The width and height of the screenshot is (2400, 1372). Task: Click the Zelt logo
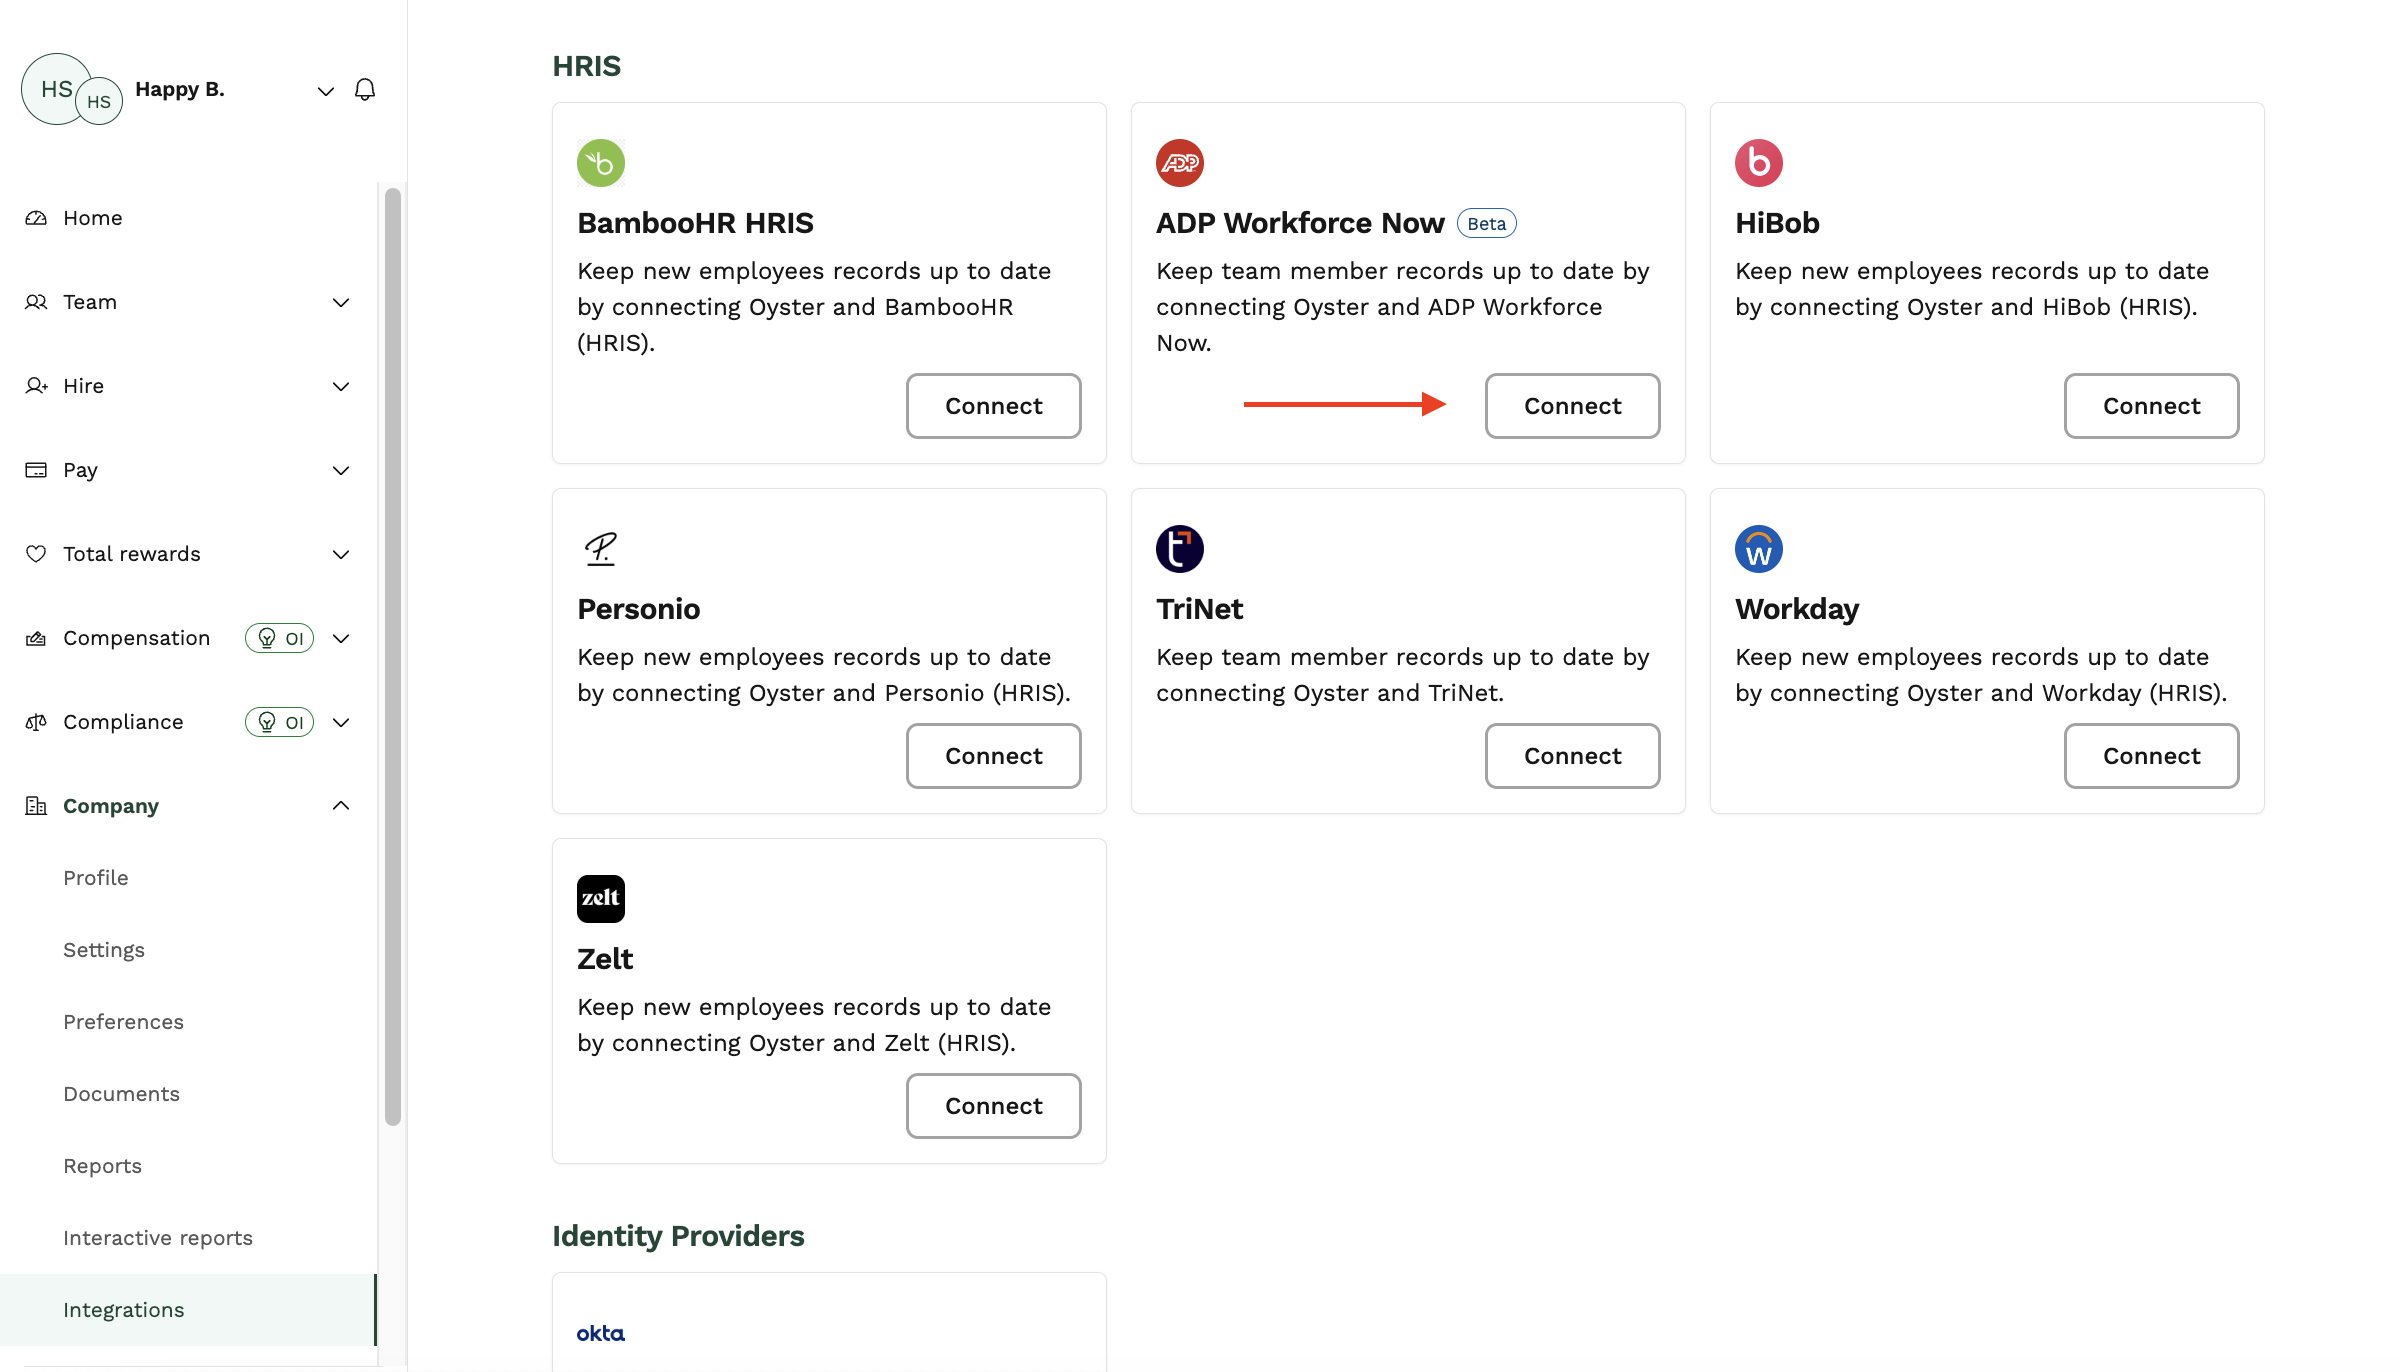600,898
